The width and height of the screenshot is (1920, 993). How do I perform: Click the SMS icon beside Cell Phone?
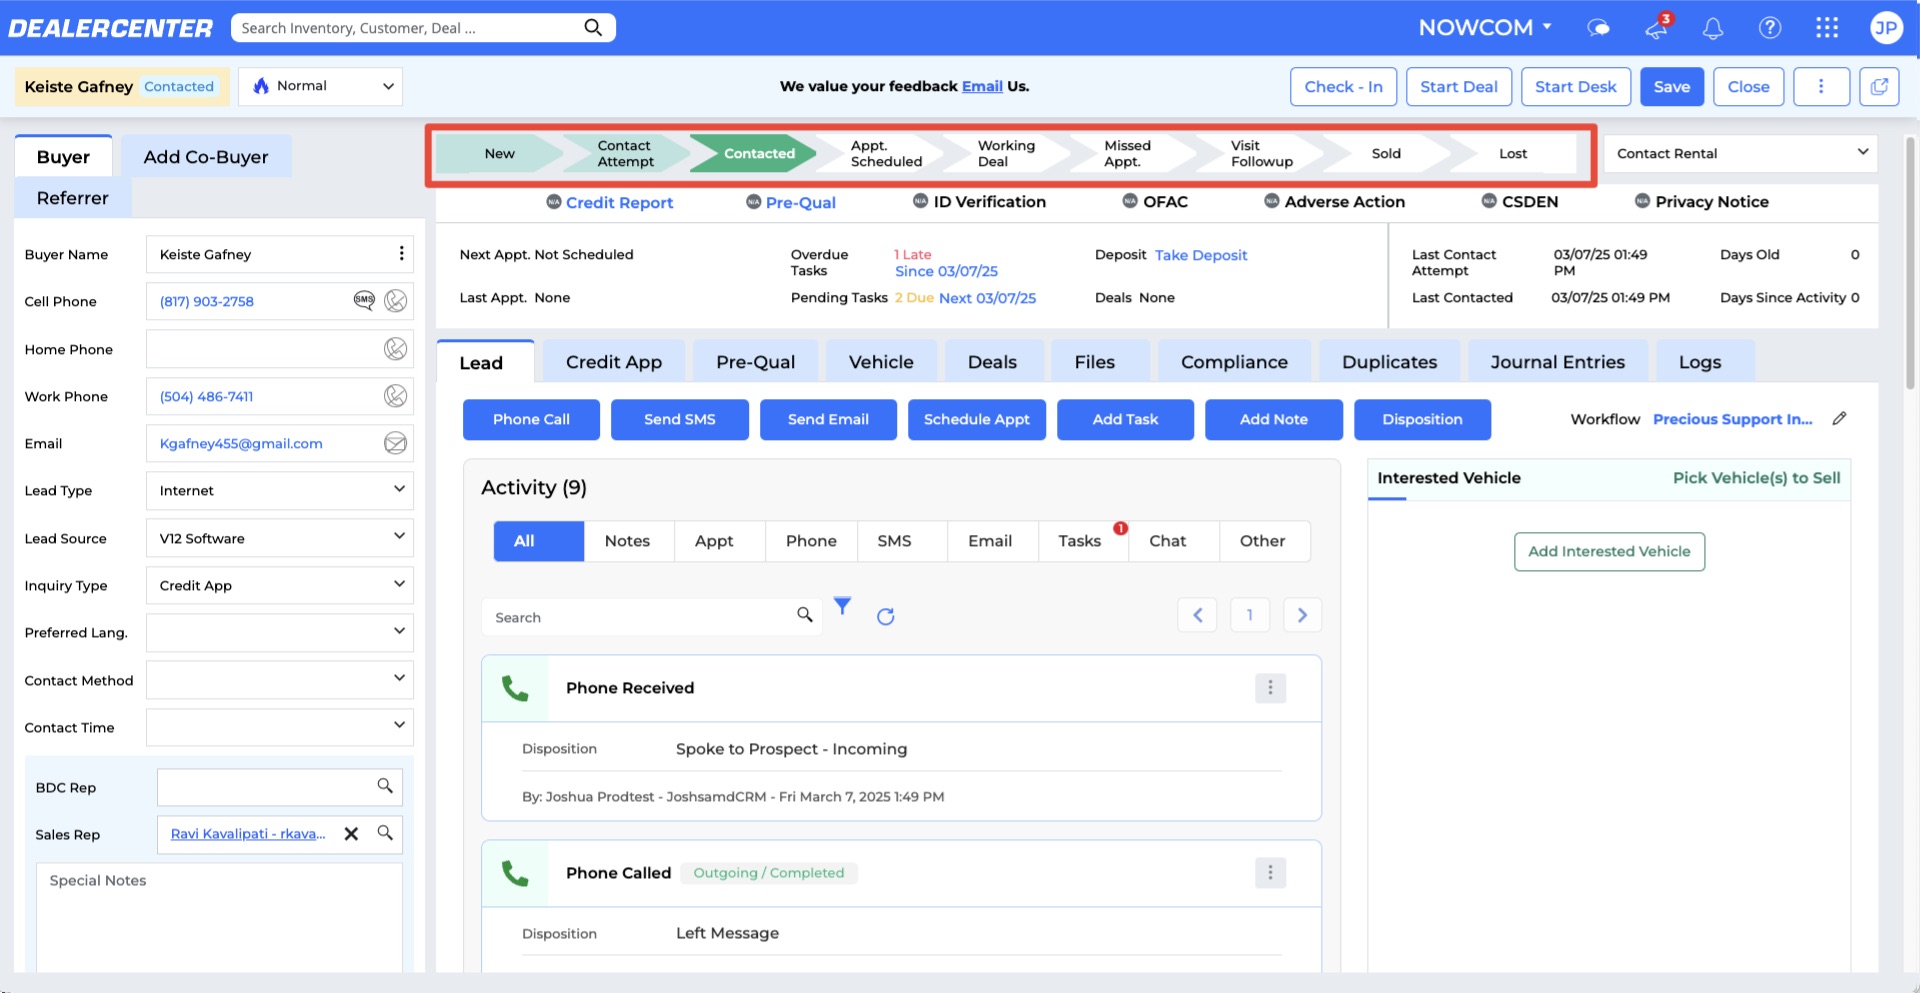pos(364,300)
